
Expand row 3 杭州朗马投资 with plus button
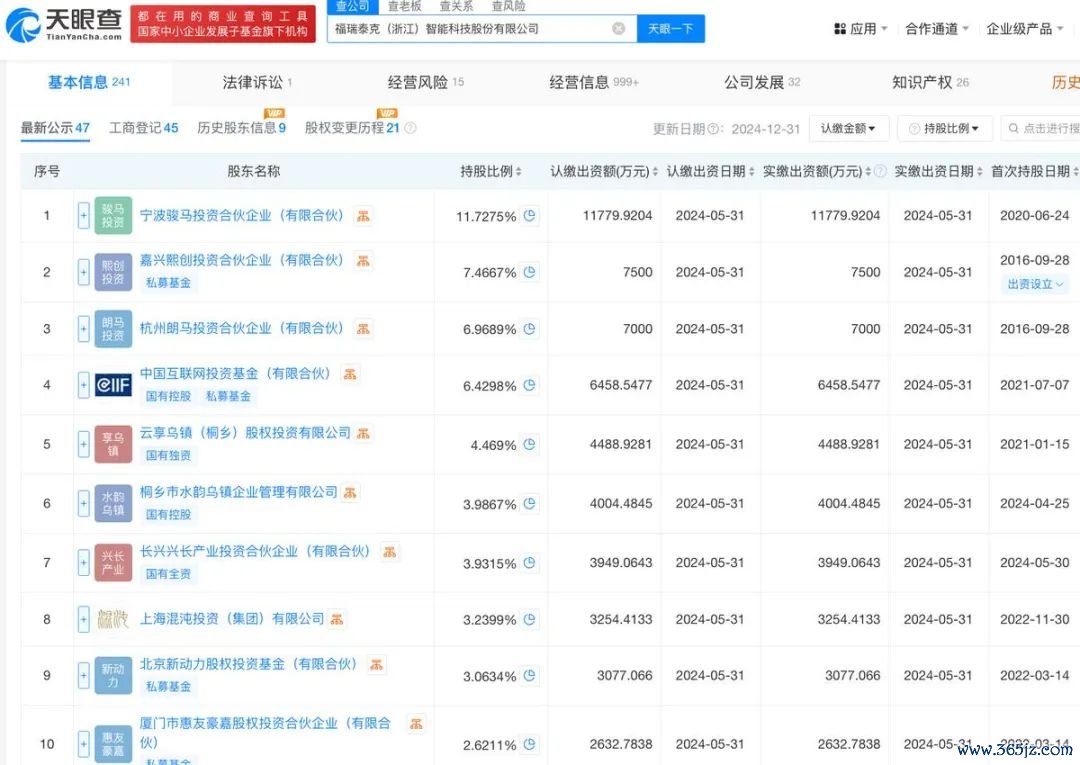pos(83,328)
